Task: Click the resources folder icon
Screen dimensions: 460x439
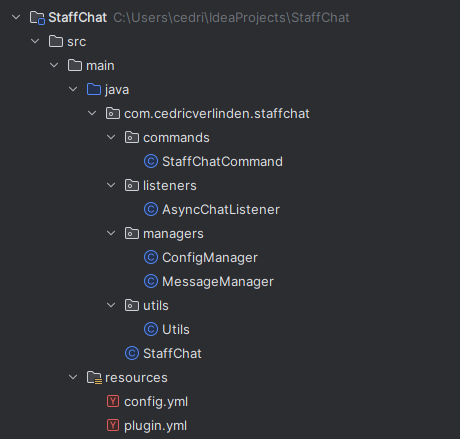Action: point(94,378)
